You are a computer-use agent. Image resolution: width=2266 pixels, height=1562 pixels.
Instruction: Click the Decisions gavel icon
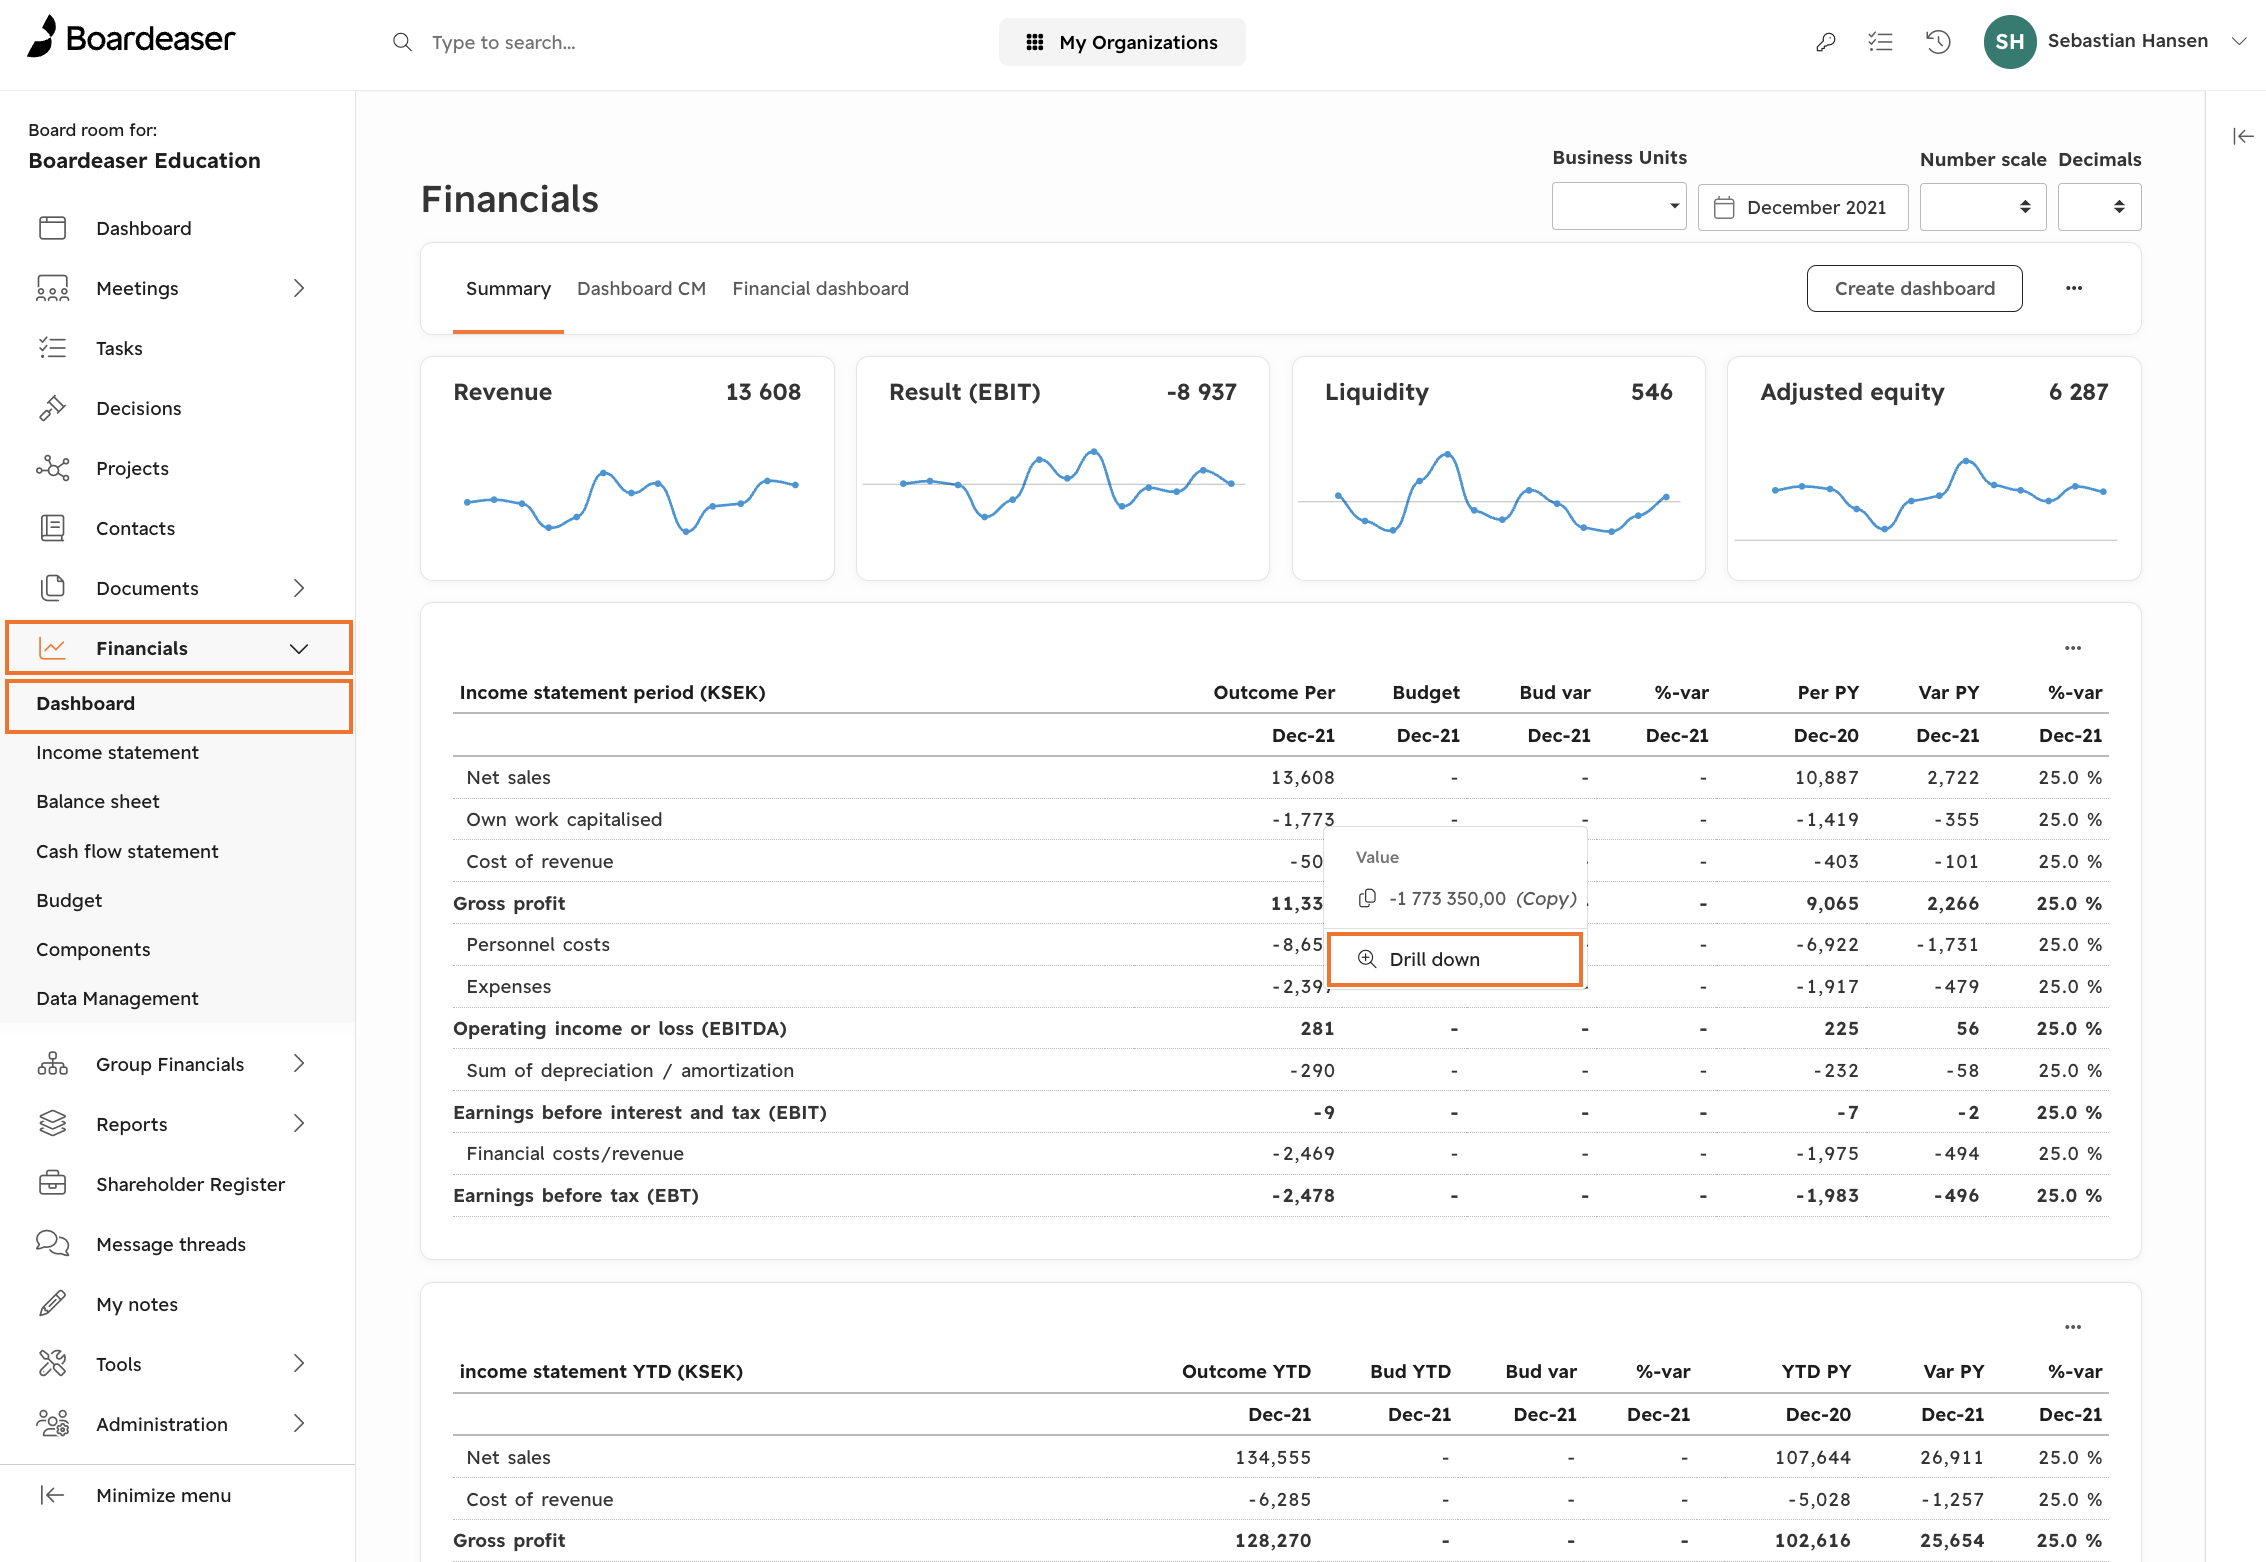(x=53, y=408)
